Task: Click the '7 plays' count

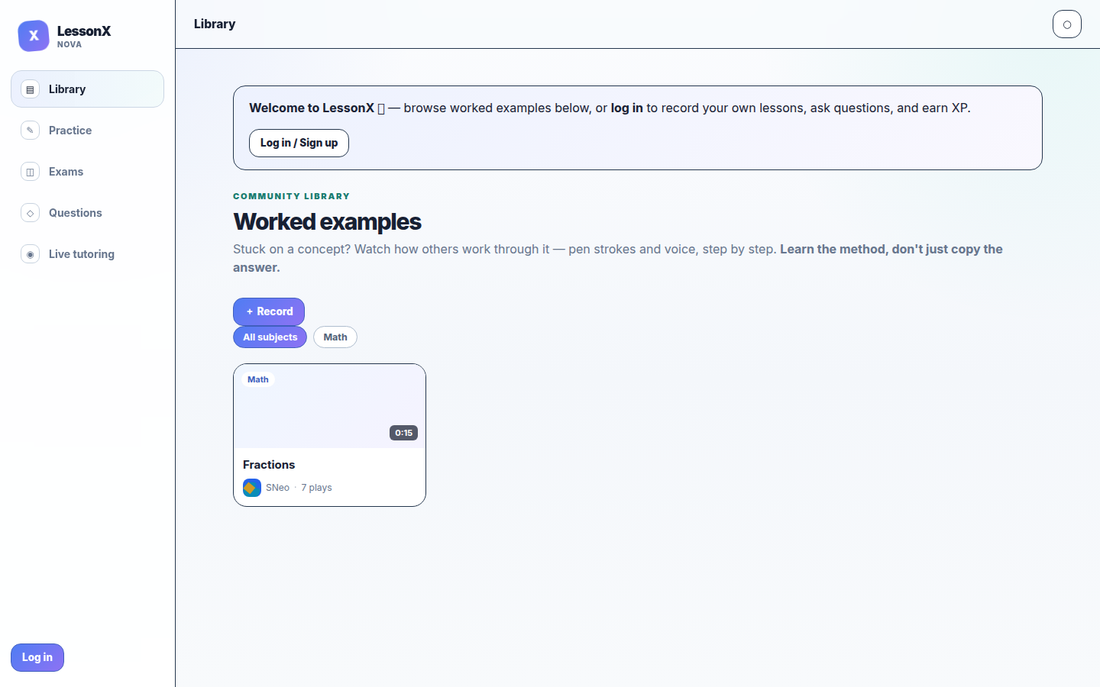Action: coord(316,488)
